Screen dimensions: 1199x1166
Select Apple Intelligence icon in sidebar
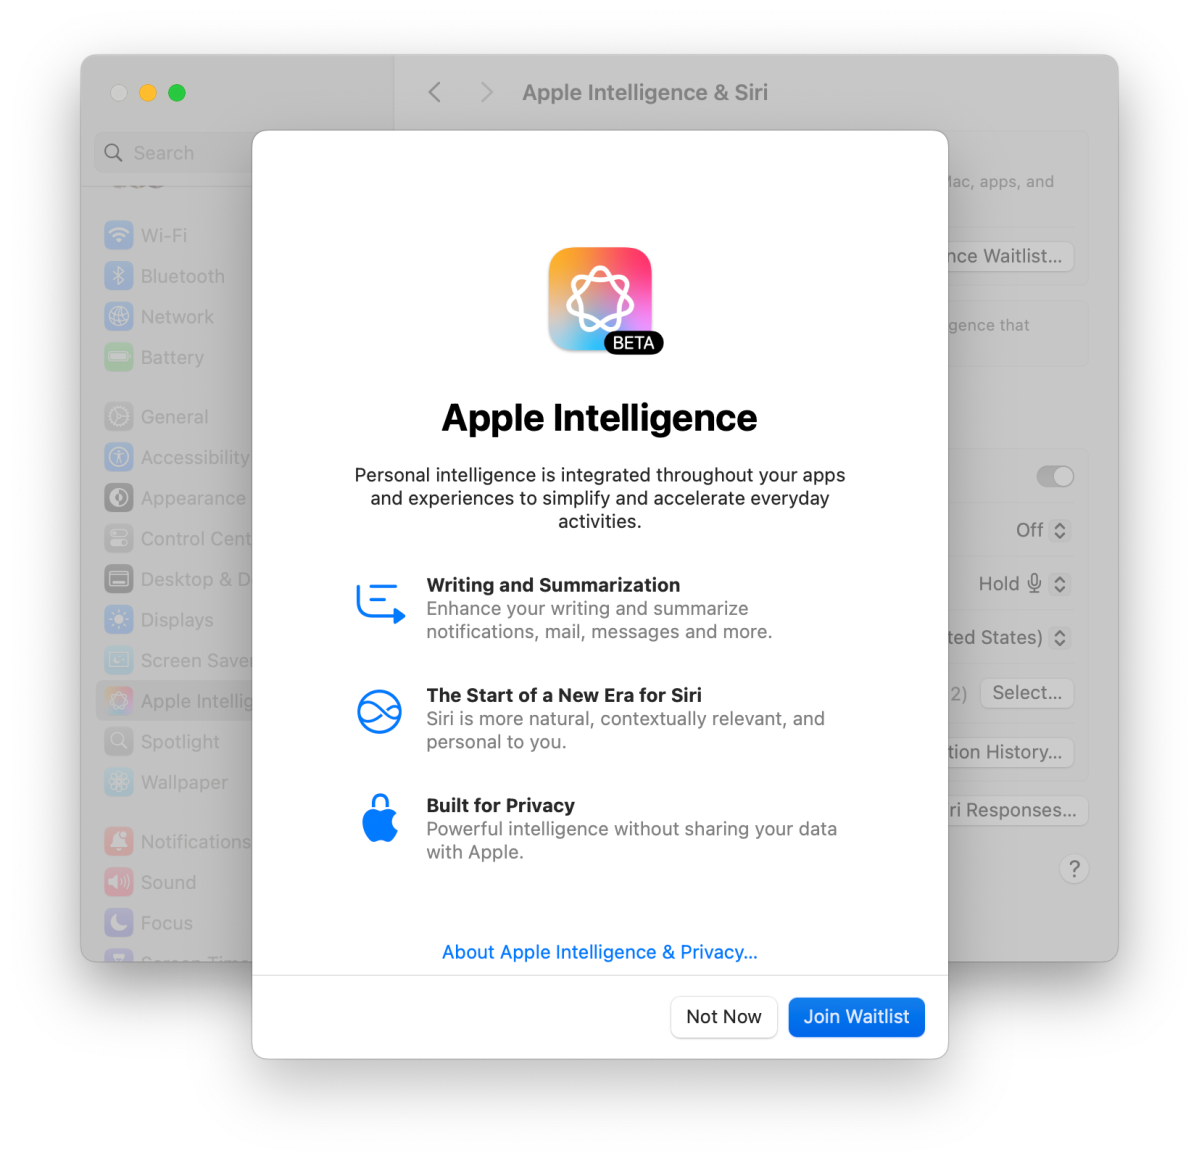[119, 700]
